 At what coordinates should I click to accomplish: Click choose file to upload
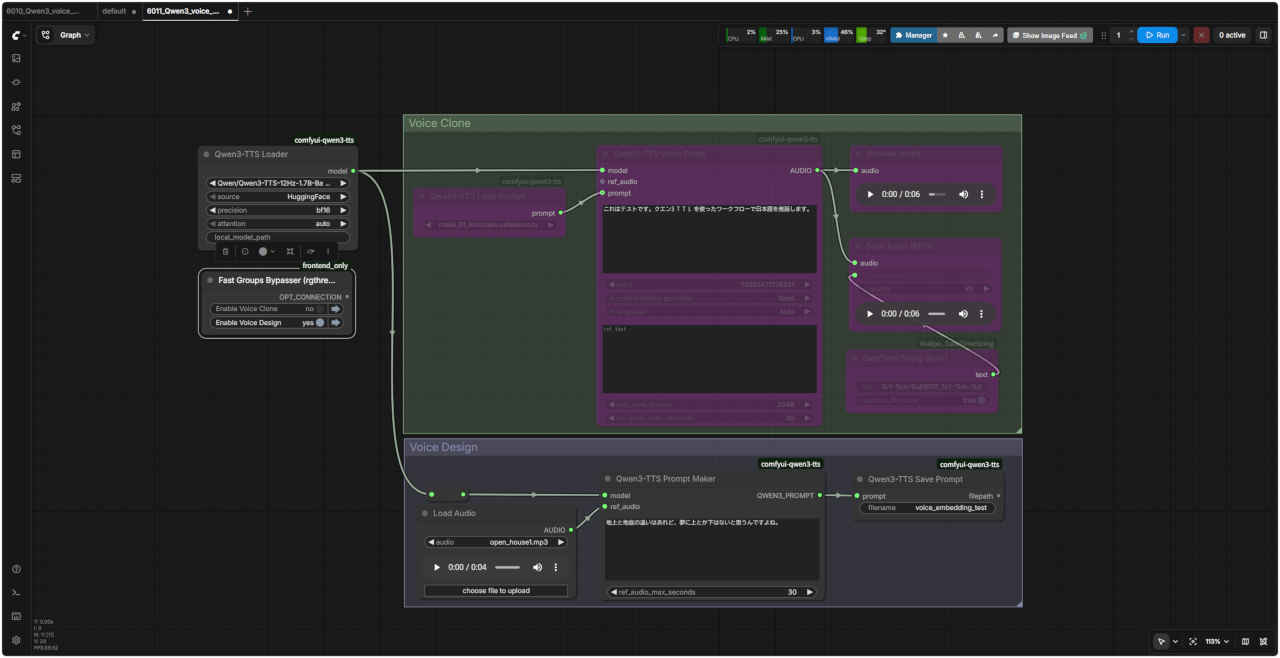(x=496, y=591)
